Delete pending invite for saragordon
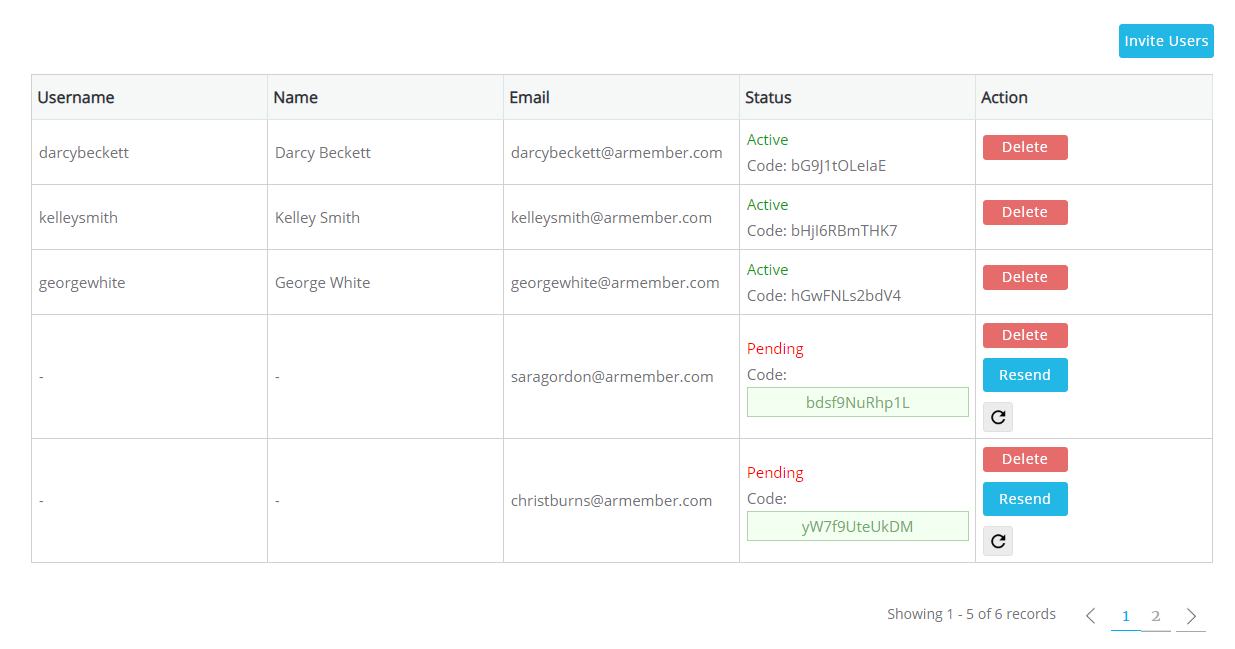The height and width of the screenshot is (649, 1235). coord(1025,335)
